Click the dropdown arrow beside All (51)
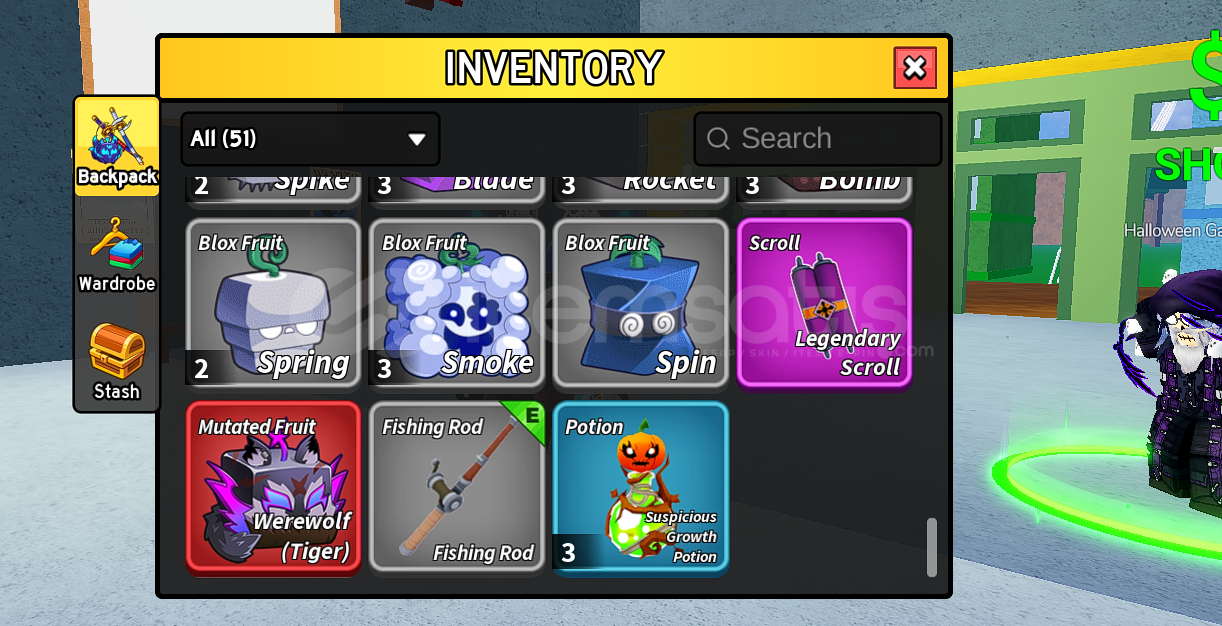Viewport: 1222px width, 626px height. [x=417, y=139]
